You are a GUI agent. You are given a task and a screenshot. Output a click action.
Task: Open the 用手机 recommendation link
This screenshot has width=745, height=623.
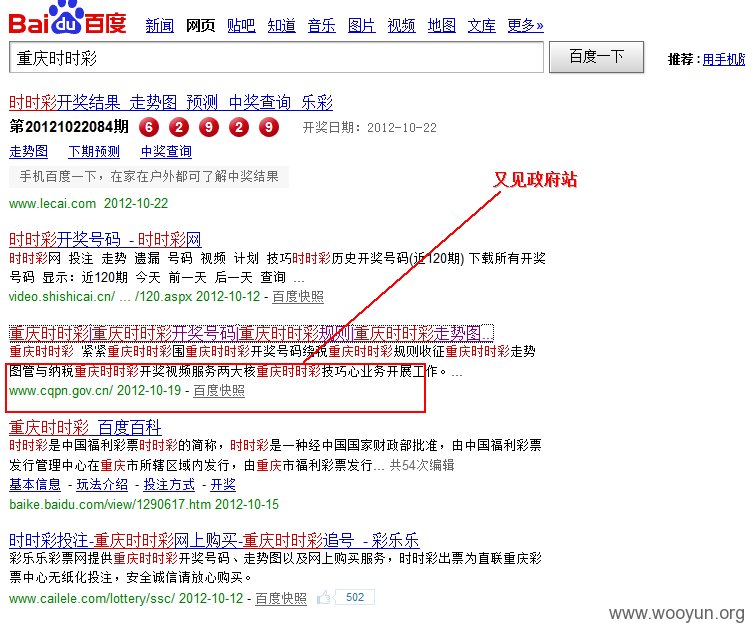(x=724, y=59)
